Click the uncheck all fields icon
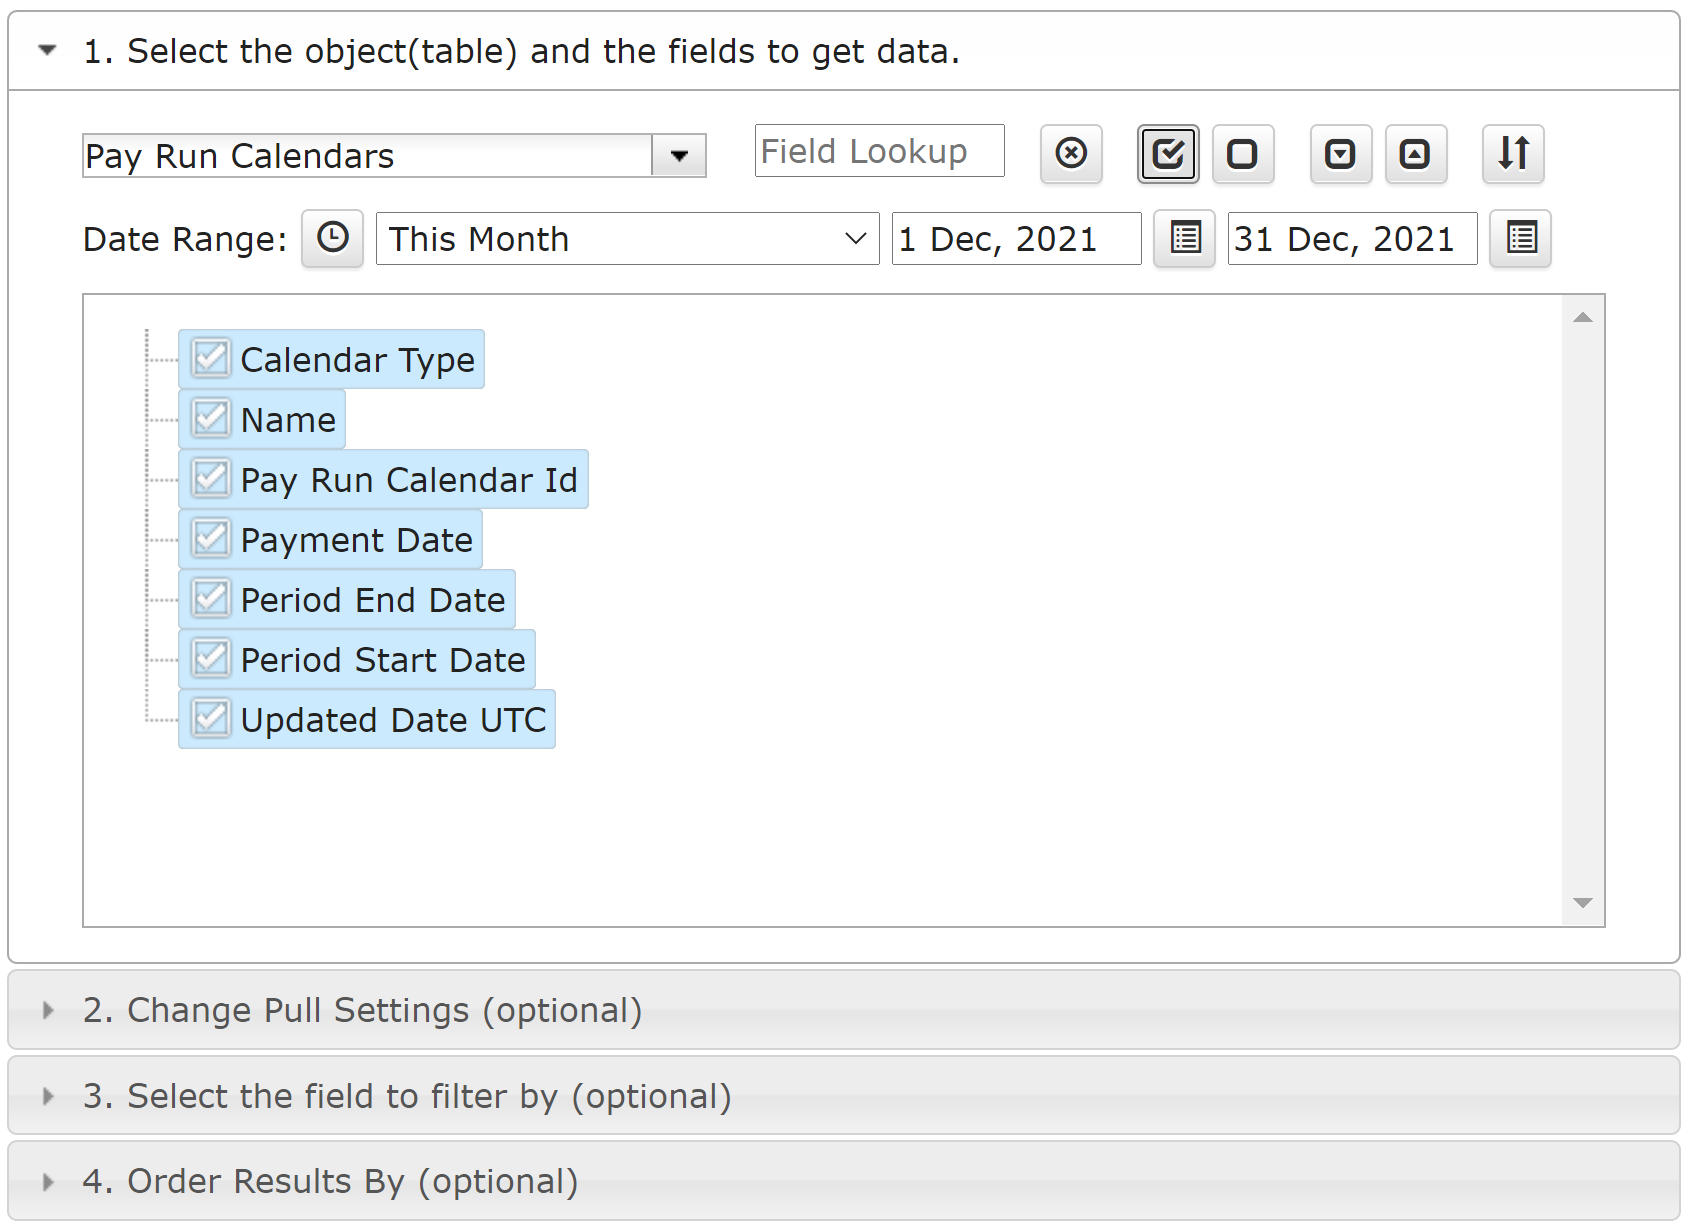 [1243, 154]
